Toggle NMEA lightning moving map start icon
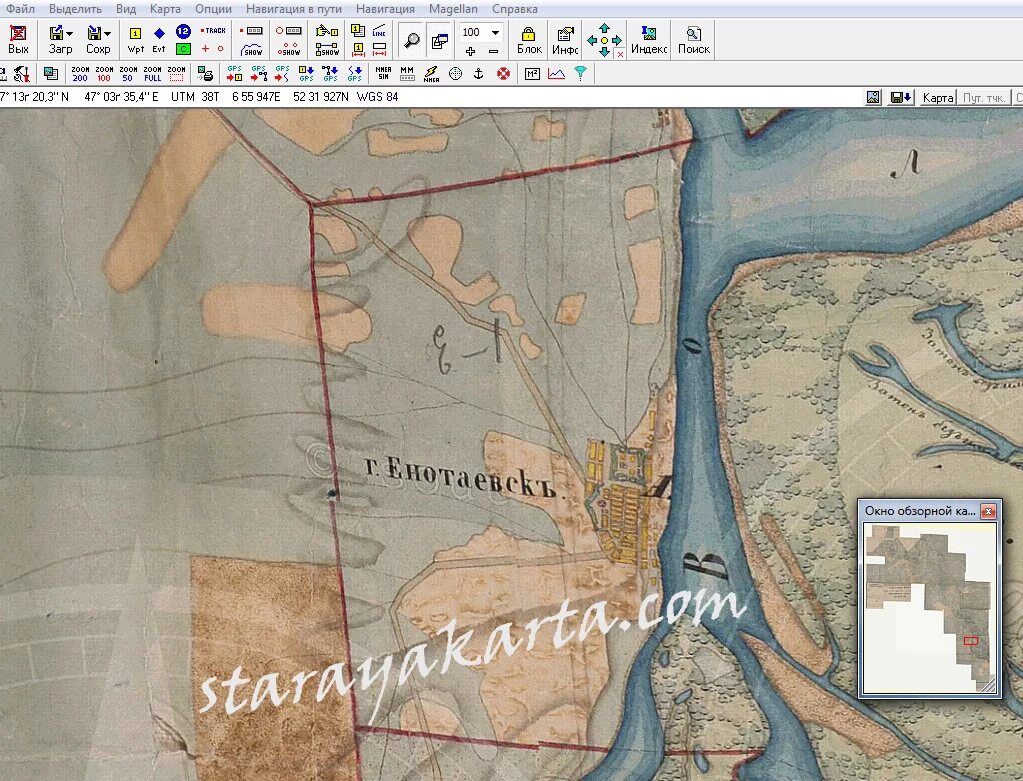This screenshot has height=781, width=1023. 431,74
